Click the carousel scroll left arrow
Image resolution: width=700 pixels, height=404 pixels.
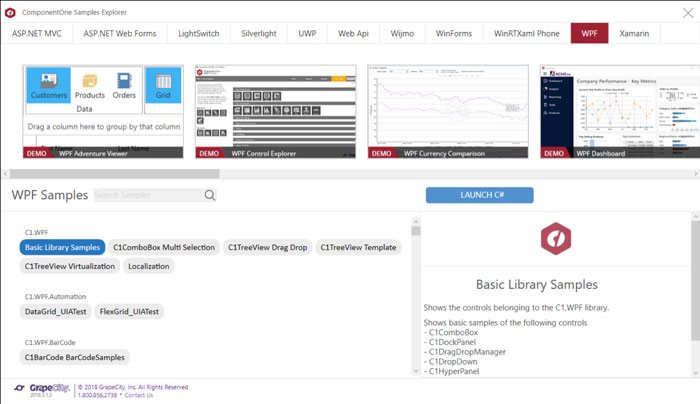pyautogui.click(x=5, y=174)
